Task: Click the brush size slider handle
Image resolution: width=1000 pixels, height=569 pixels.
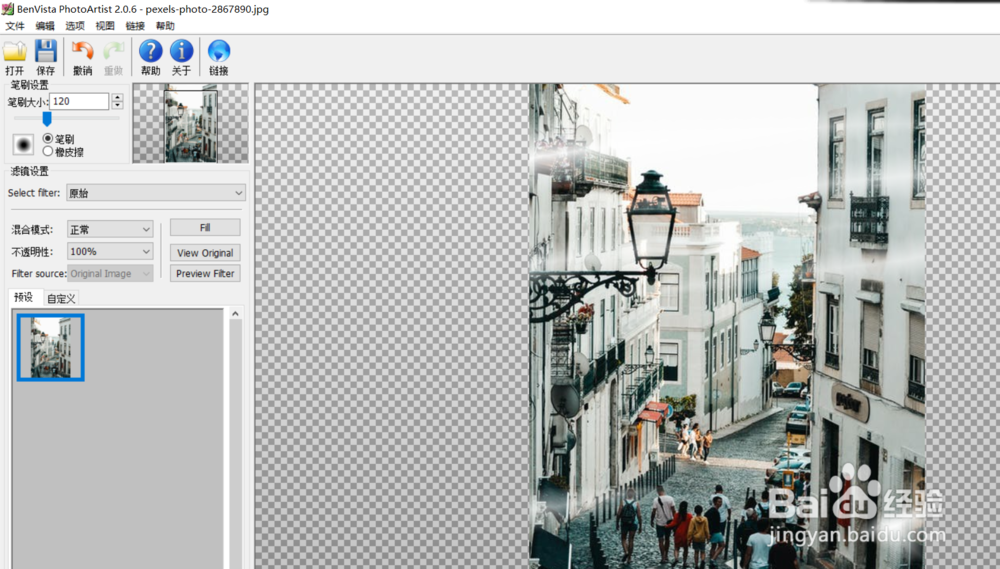Action: click(47, 119)
